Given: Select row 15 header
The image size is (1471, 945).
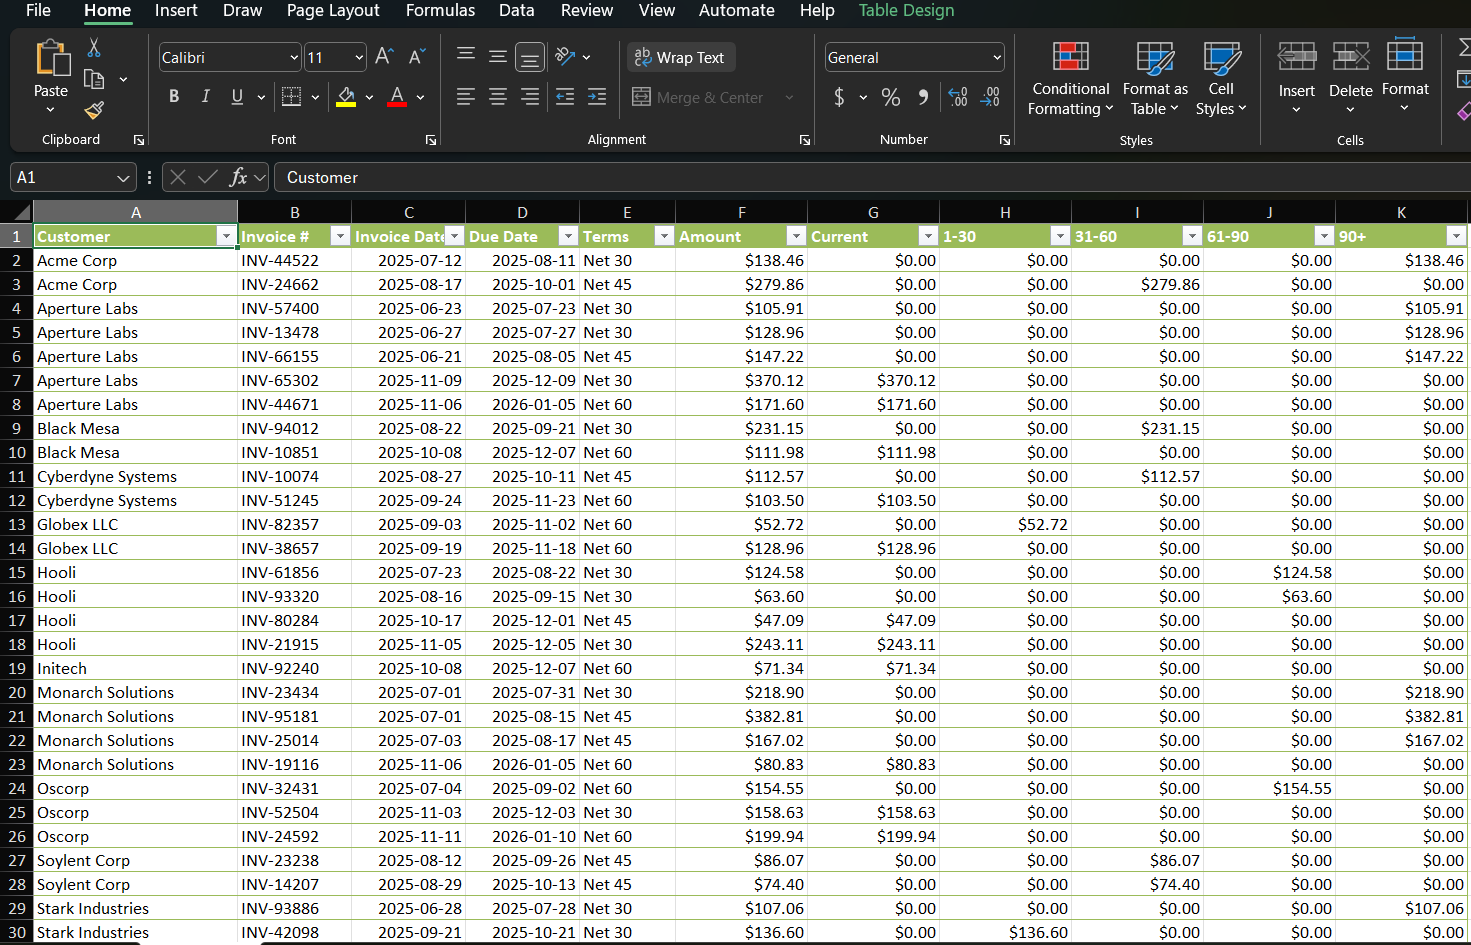Looking at the screenshot, I should point(16,572).
